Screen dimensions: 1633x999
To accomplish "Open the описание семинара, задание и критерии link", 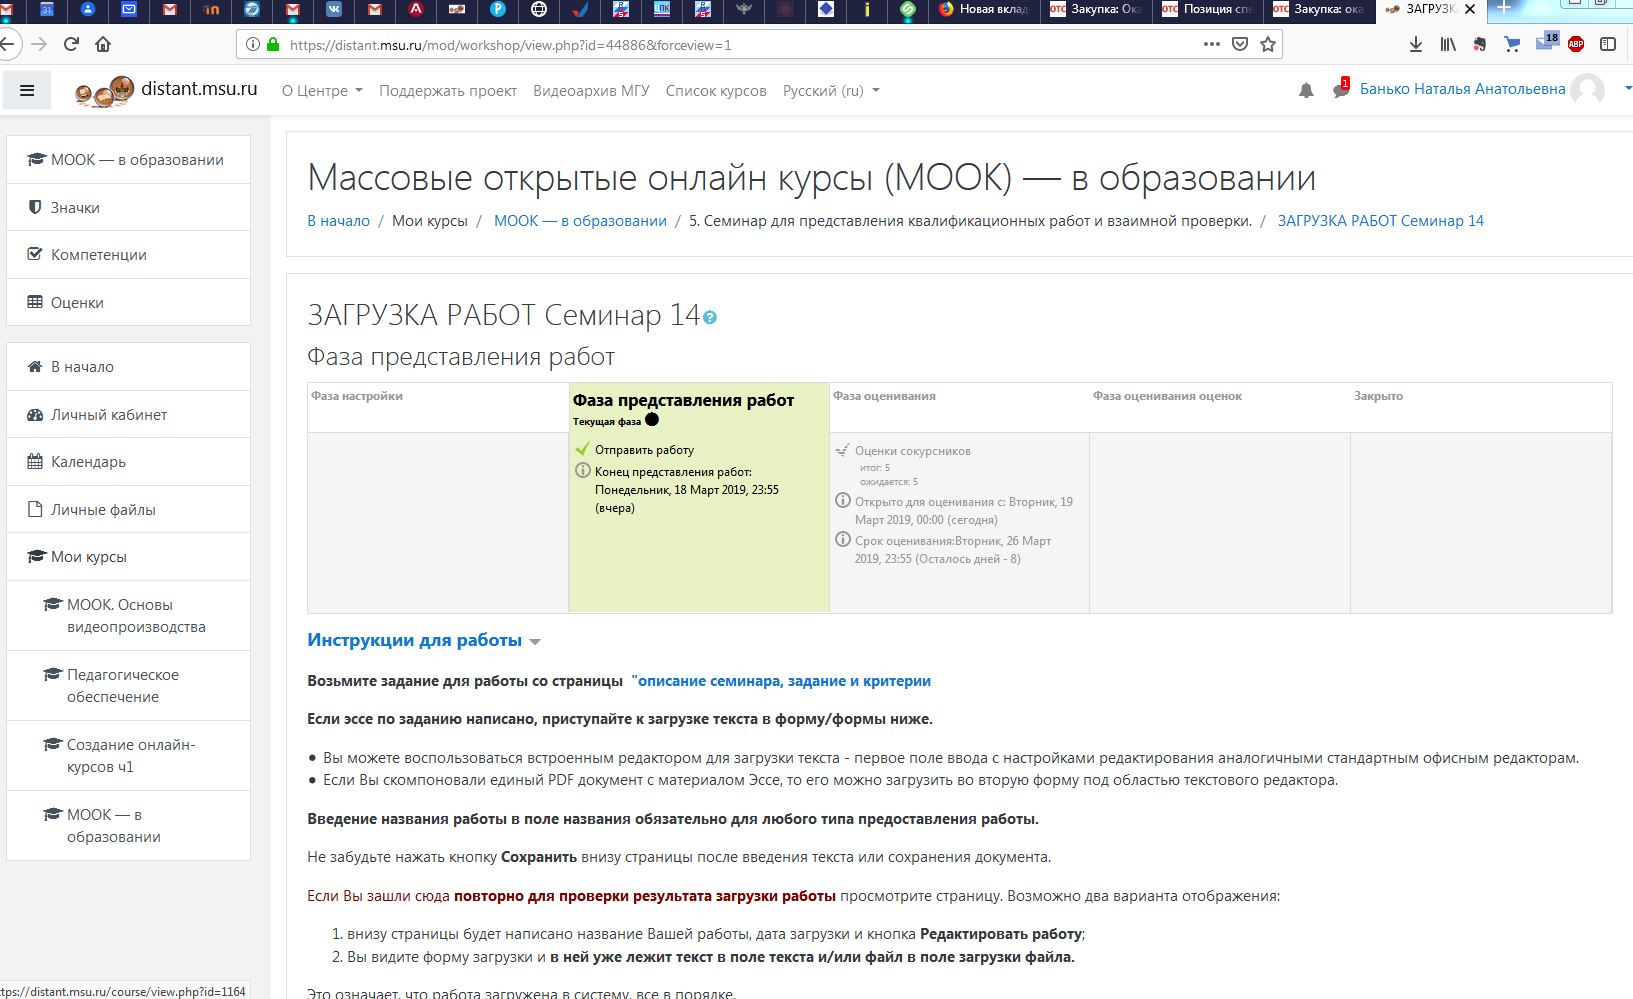I will click(x=783, y=680).
